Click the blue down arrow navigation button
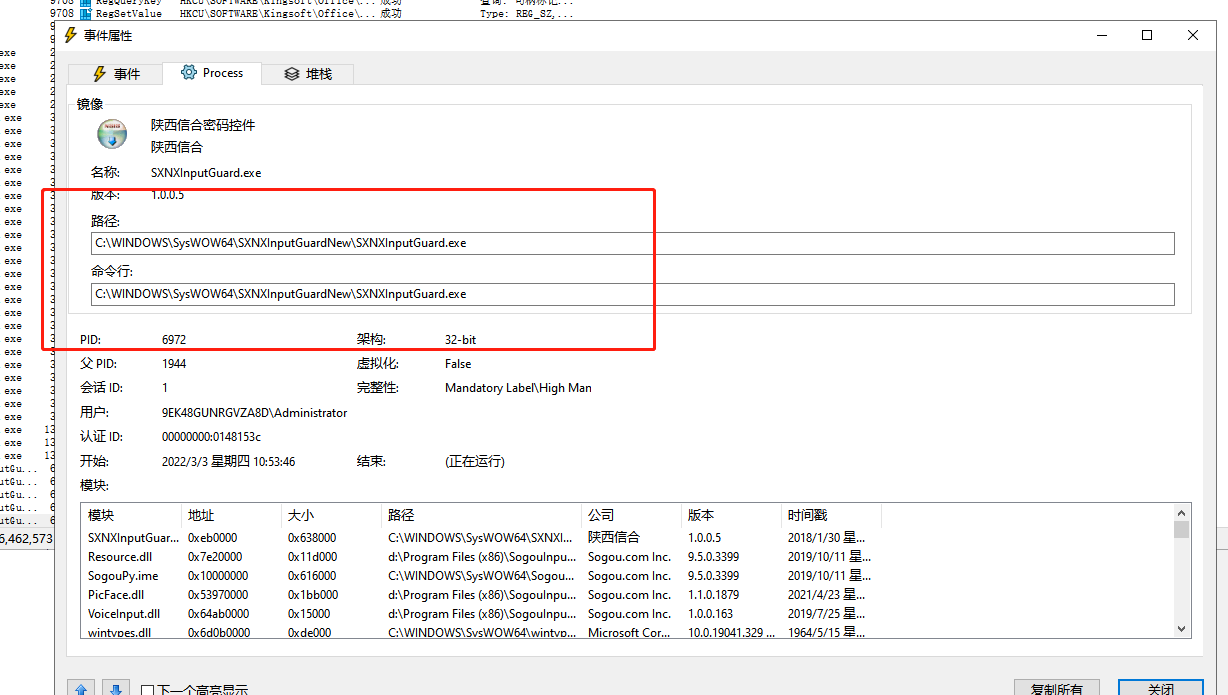Screen dimensions: 1228x695 coord(115,687)
